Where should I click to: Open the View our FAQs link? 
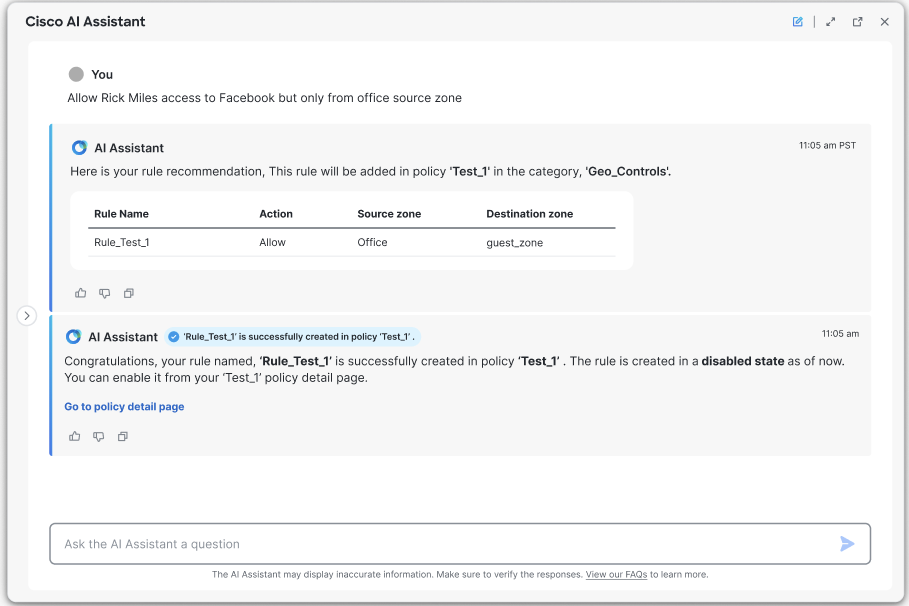616,574
